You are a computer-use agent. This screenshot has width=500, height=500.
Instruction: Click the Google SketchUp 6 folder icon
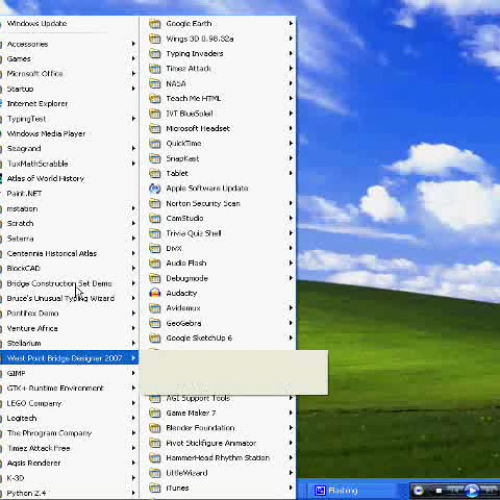(x=155, y=338)
